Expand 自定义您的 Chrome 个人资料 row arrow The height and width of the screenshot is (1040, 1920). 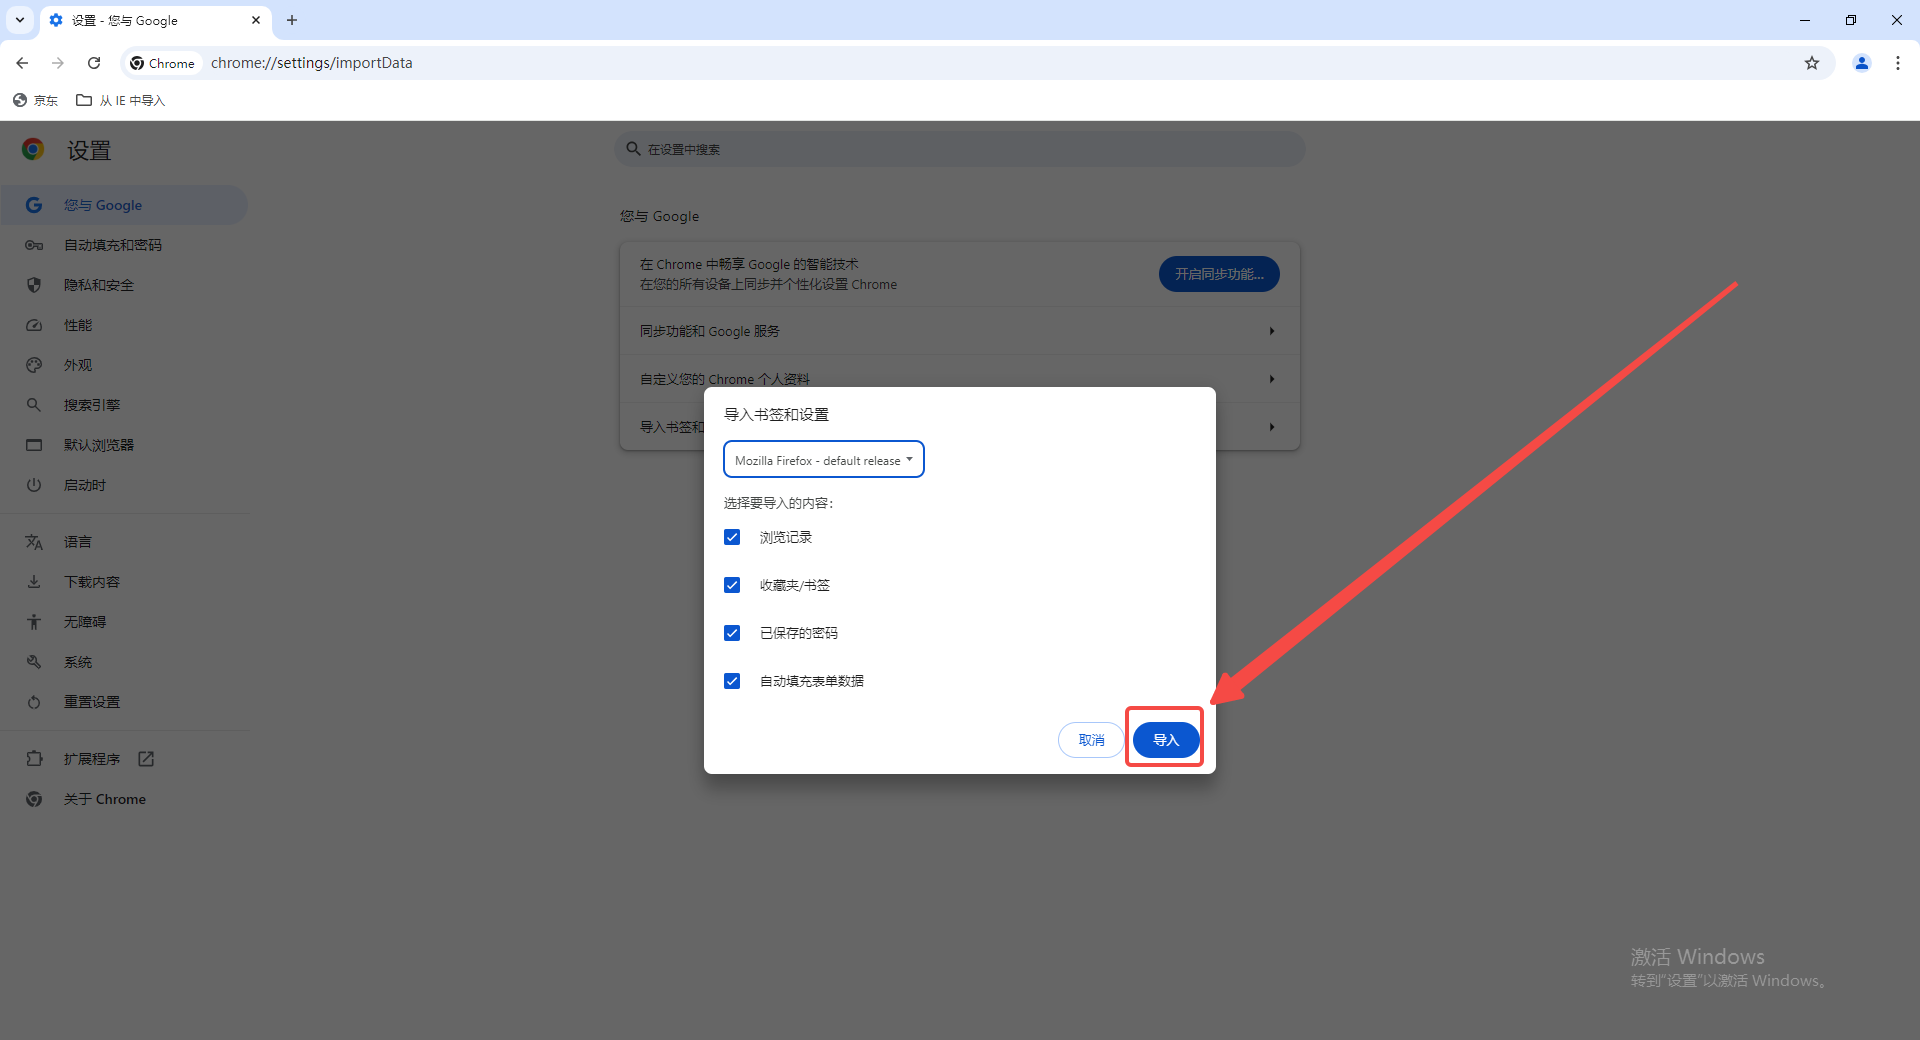click(x=1272, y=379)
